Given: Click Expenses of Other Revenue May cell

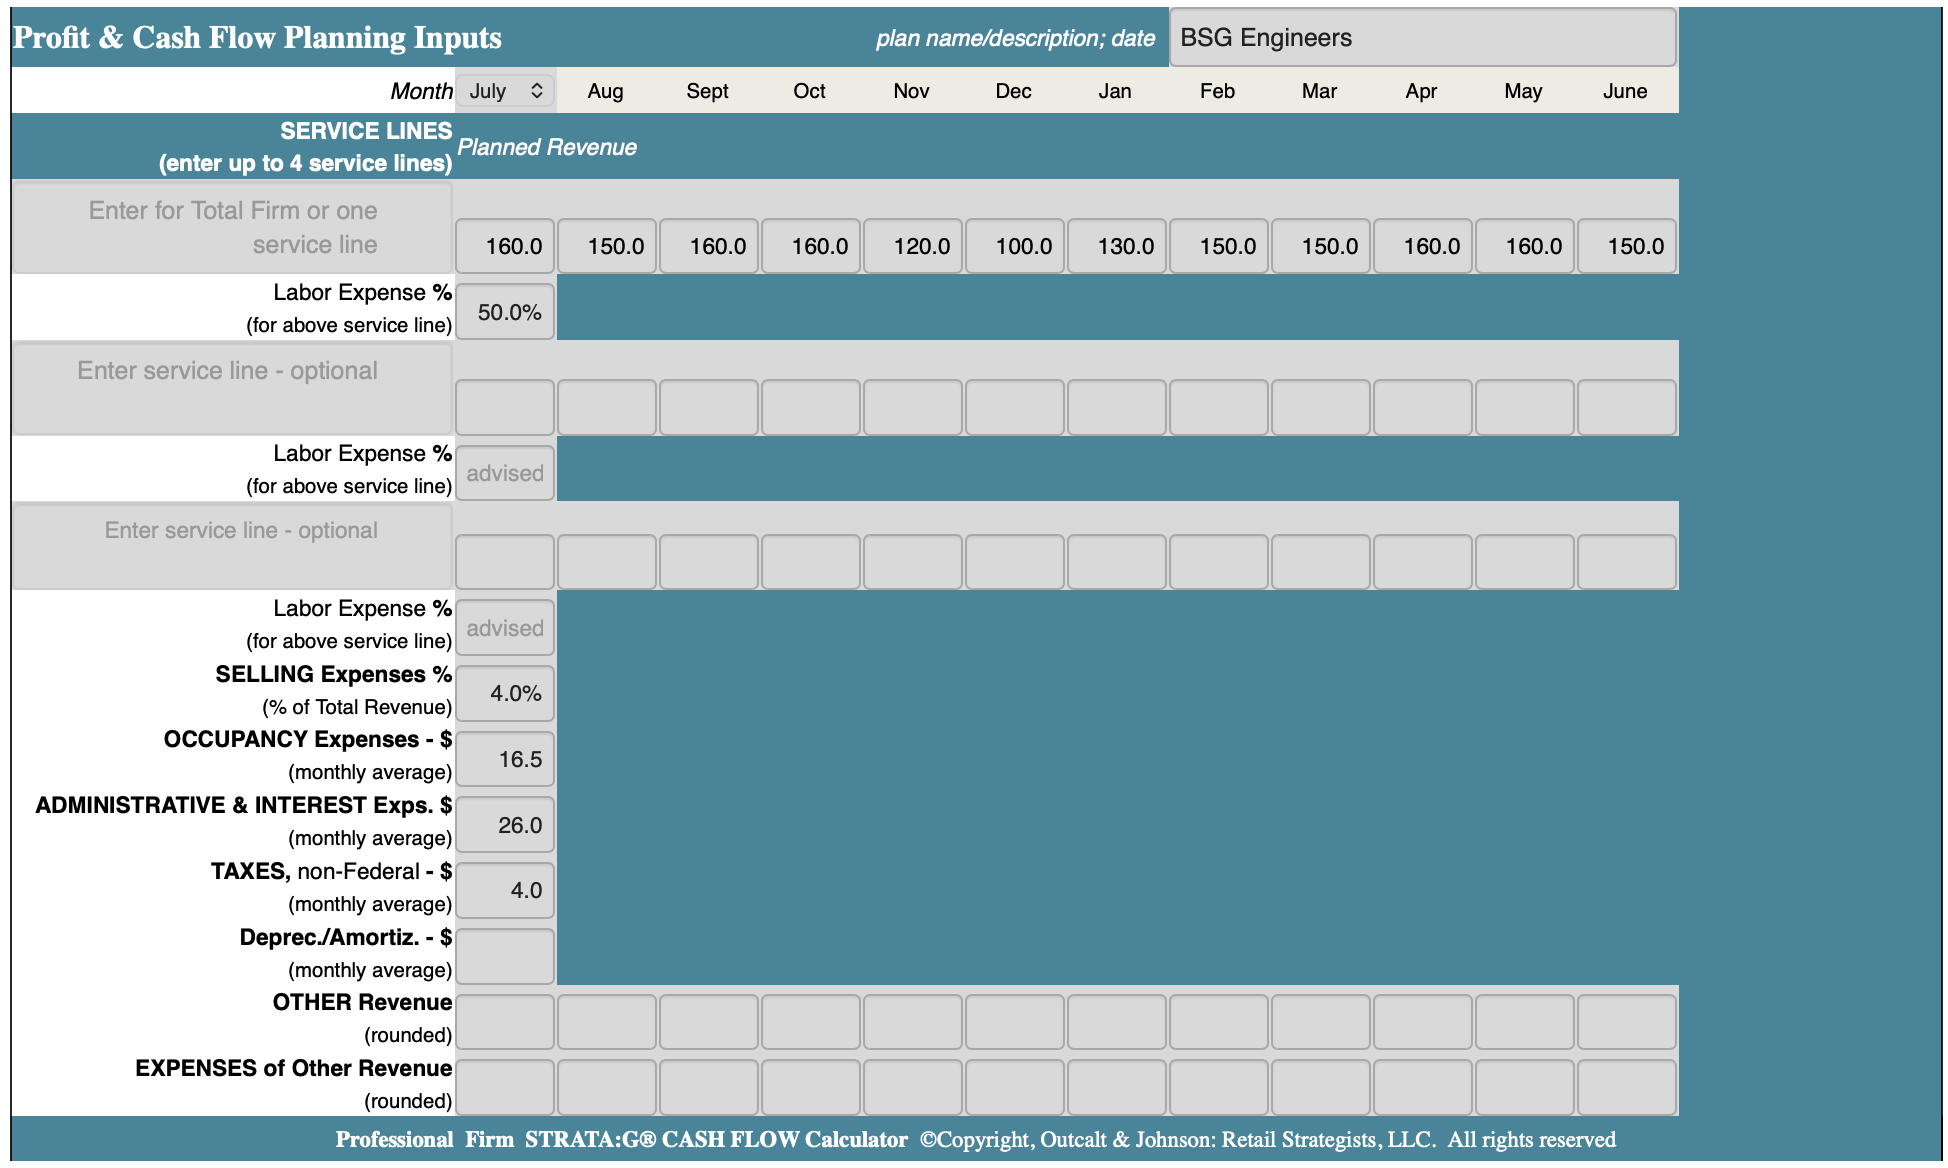Looking at the screenshot, I should 1525,1087.
